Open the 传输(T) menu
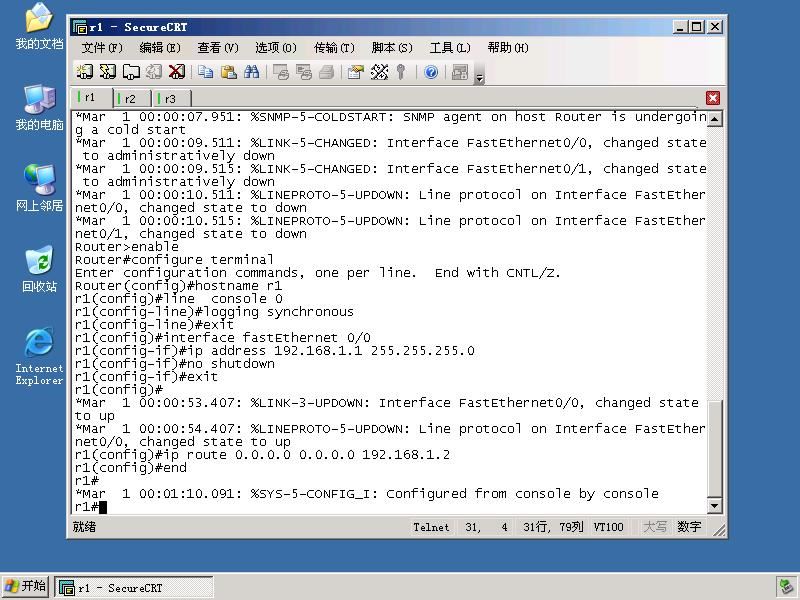 (334, 48)
